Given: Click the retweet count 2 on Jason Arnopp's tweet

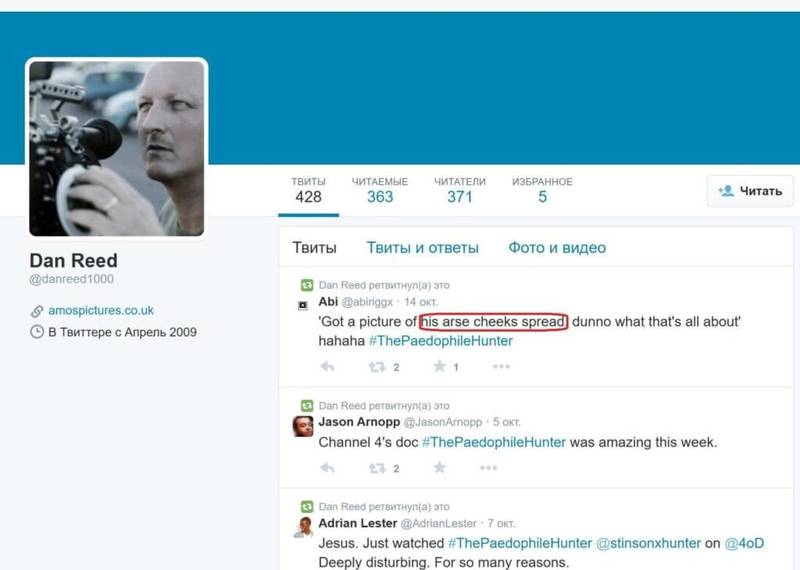Looking at the screenshot, I should point(396,468).
